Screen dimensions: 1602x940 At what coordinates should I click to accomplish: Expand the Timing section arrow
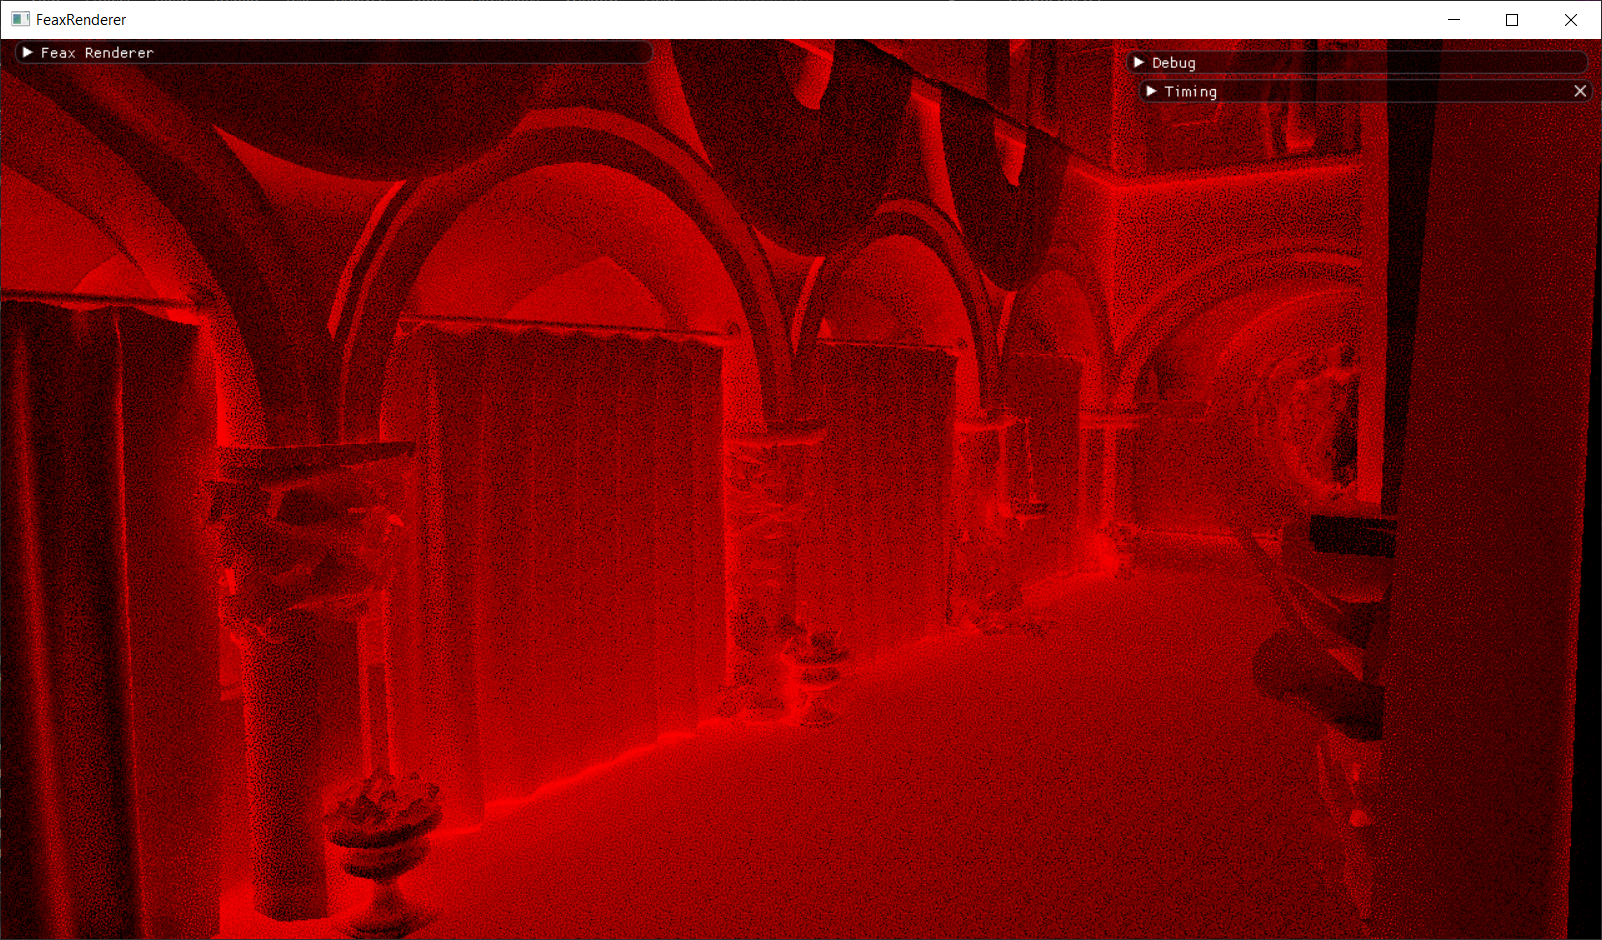tap(1151, 91)
